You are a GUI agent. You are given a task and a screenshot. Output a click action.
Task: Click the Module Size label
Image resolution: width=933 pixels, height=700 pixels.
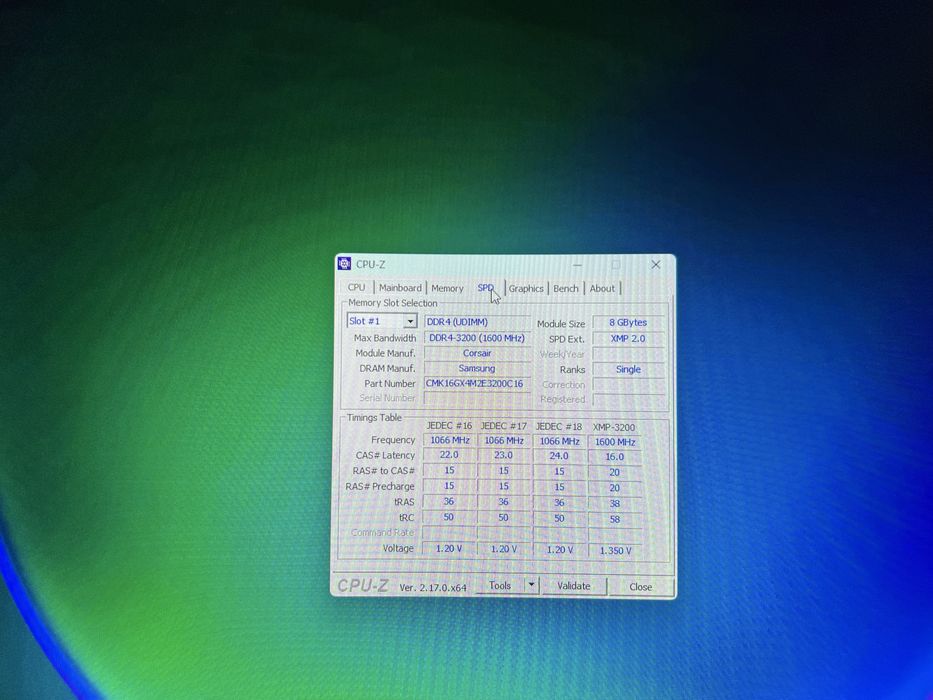click(561, 324)
